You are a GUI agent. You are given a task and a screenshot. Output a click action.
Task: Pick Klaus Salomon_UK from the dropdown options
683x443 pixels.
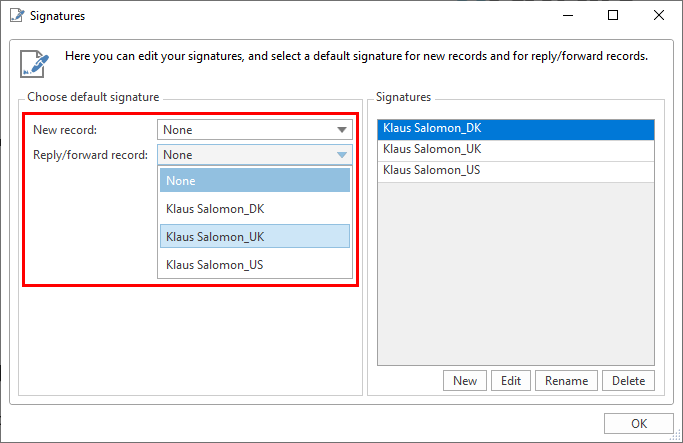255,236
